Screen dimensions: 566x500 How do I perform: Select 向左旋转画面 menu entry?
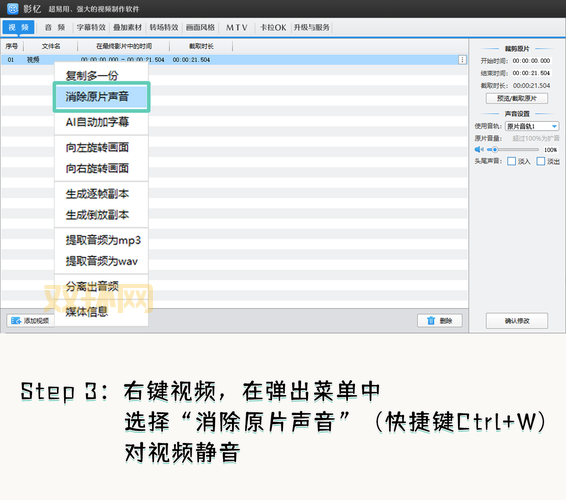coord(101,147)
